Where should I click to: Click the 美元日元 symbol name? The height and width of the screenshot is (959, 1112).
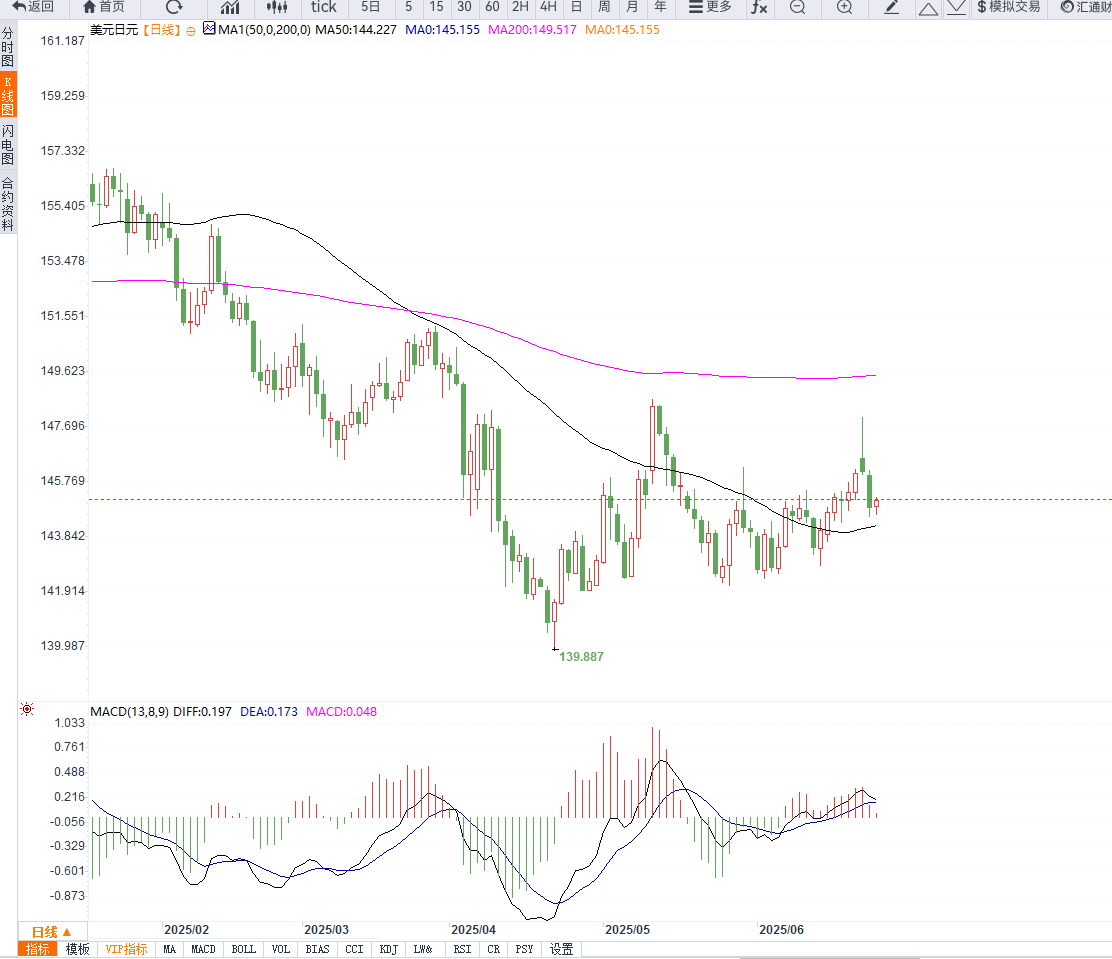[x=114, y=30]
